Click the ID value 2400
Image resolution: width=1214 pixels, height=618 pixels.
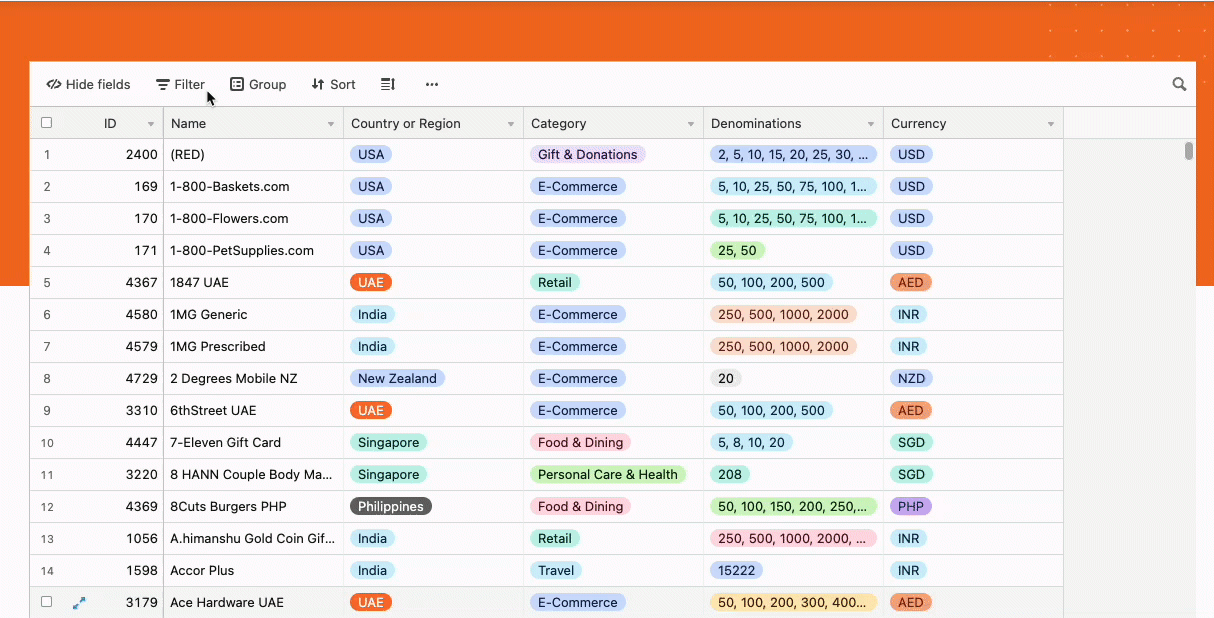point(141,155)
